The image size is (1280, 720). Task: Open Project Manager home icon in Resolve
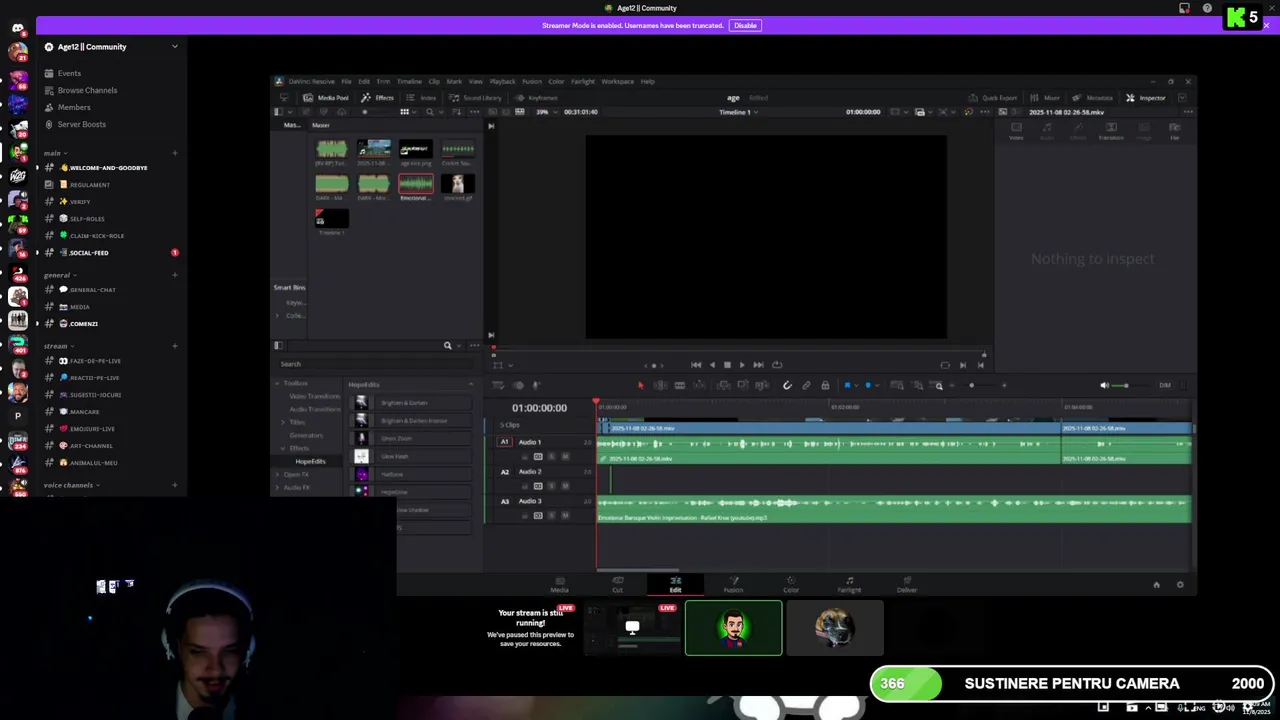pos(1157,585)
